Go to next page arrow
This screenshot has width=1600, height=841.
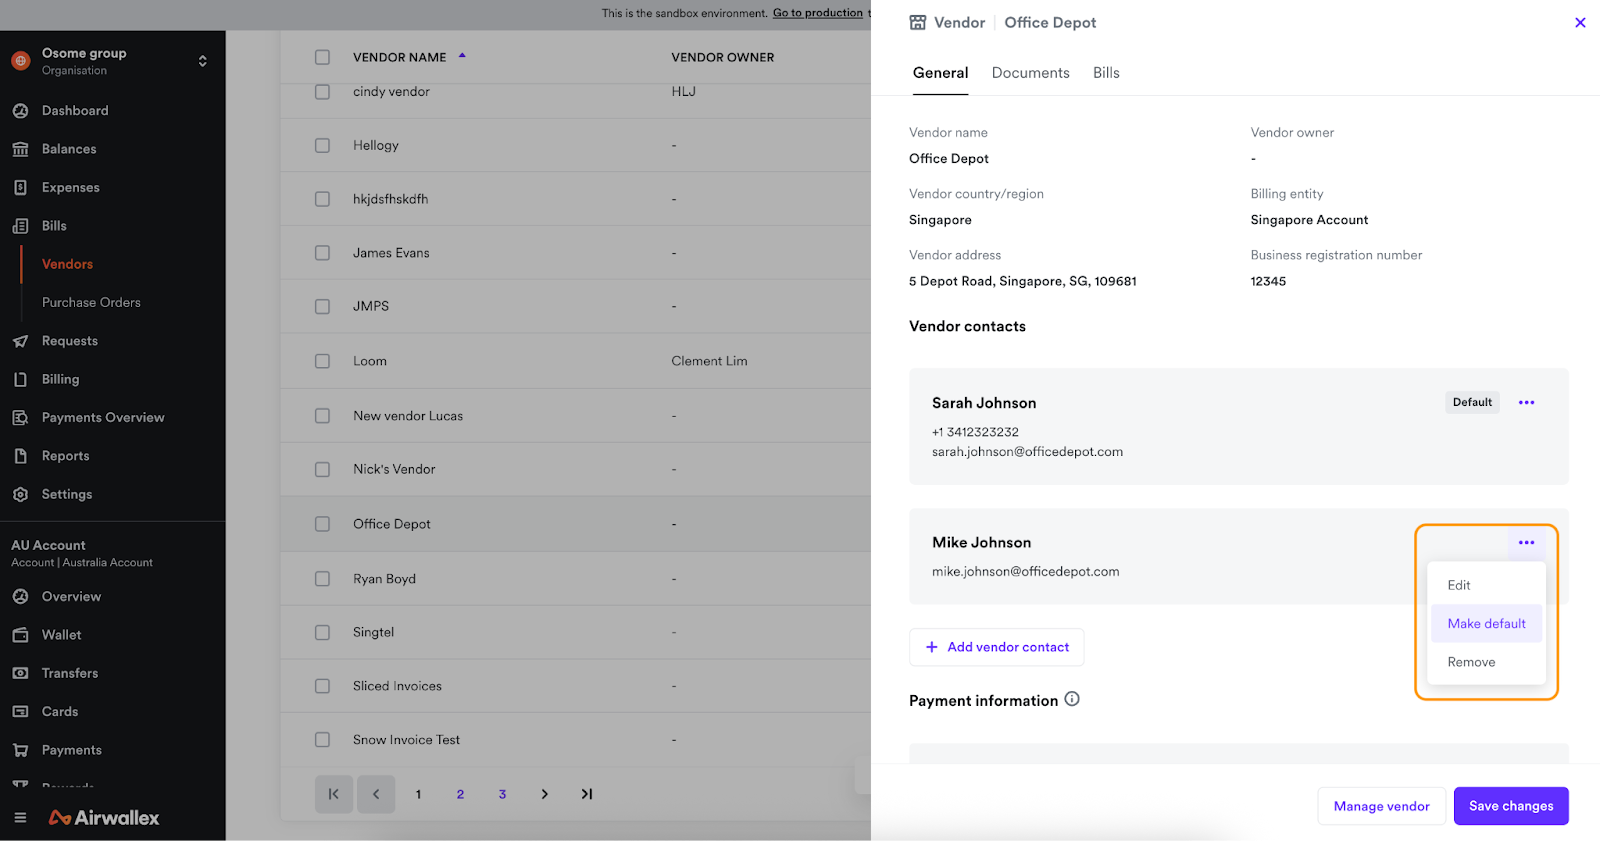click(544, 794)
